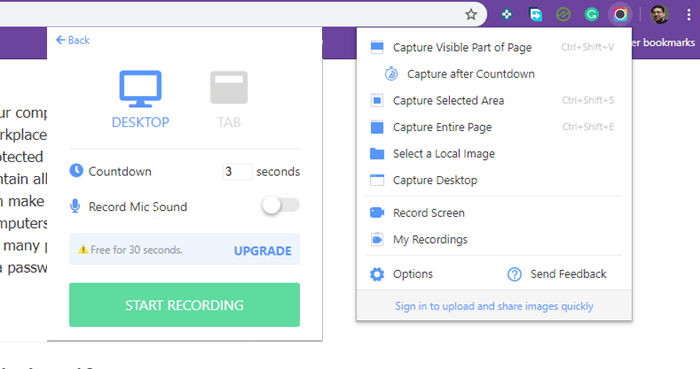
Task: Click the Awesome Screenshot extension icon
Action: click(x=620, y=15)
